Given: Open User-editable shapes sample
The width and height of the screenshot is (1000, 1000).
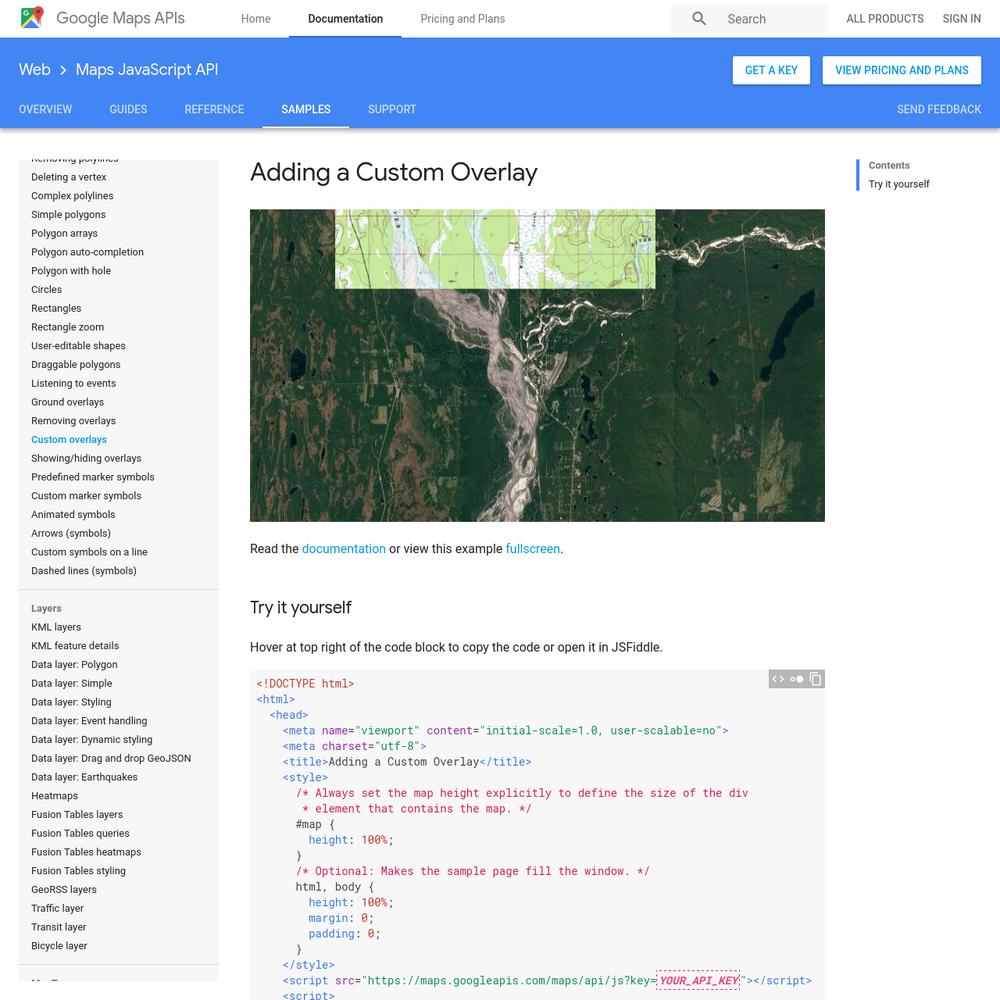Looking at the screenshot, I should (x=78, y=346).
